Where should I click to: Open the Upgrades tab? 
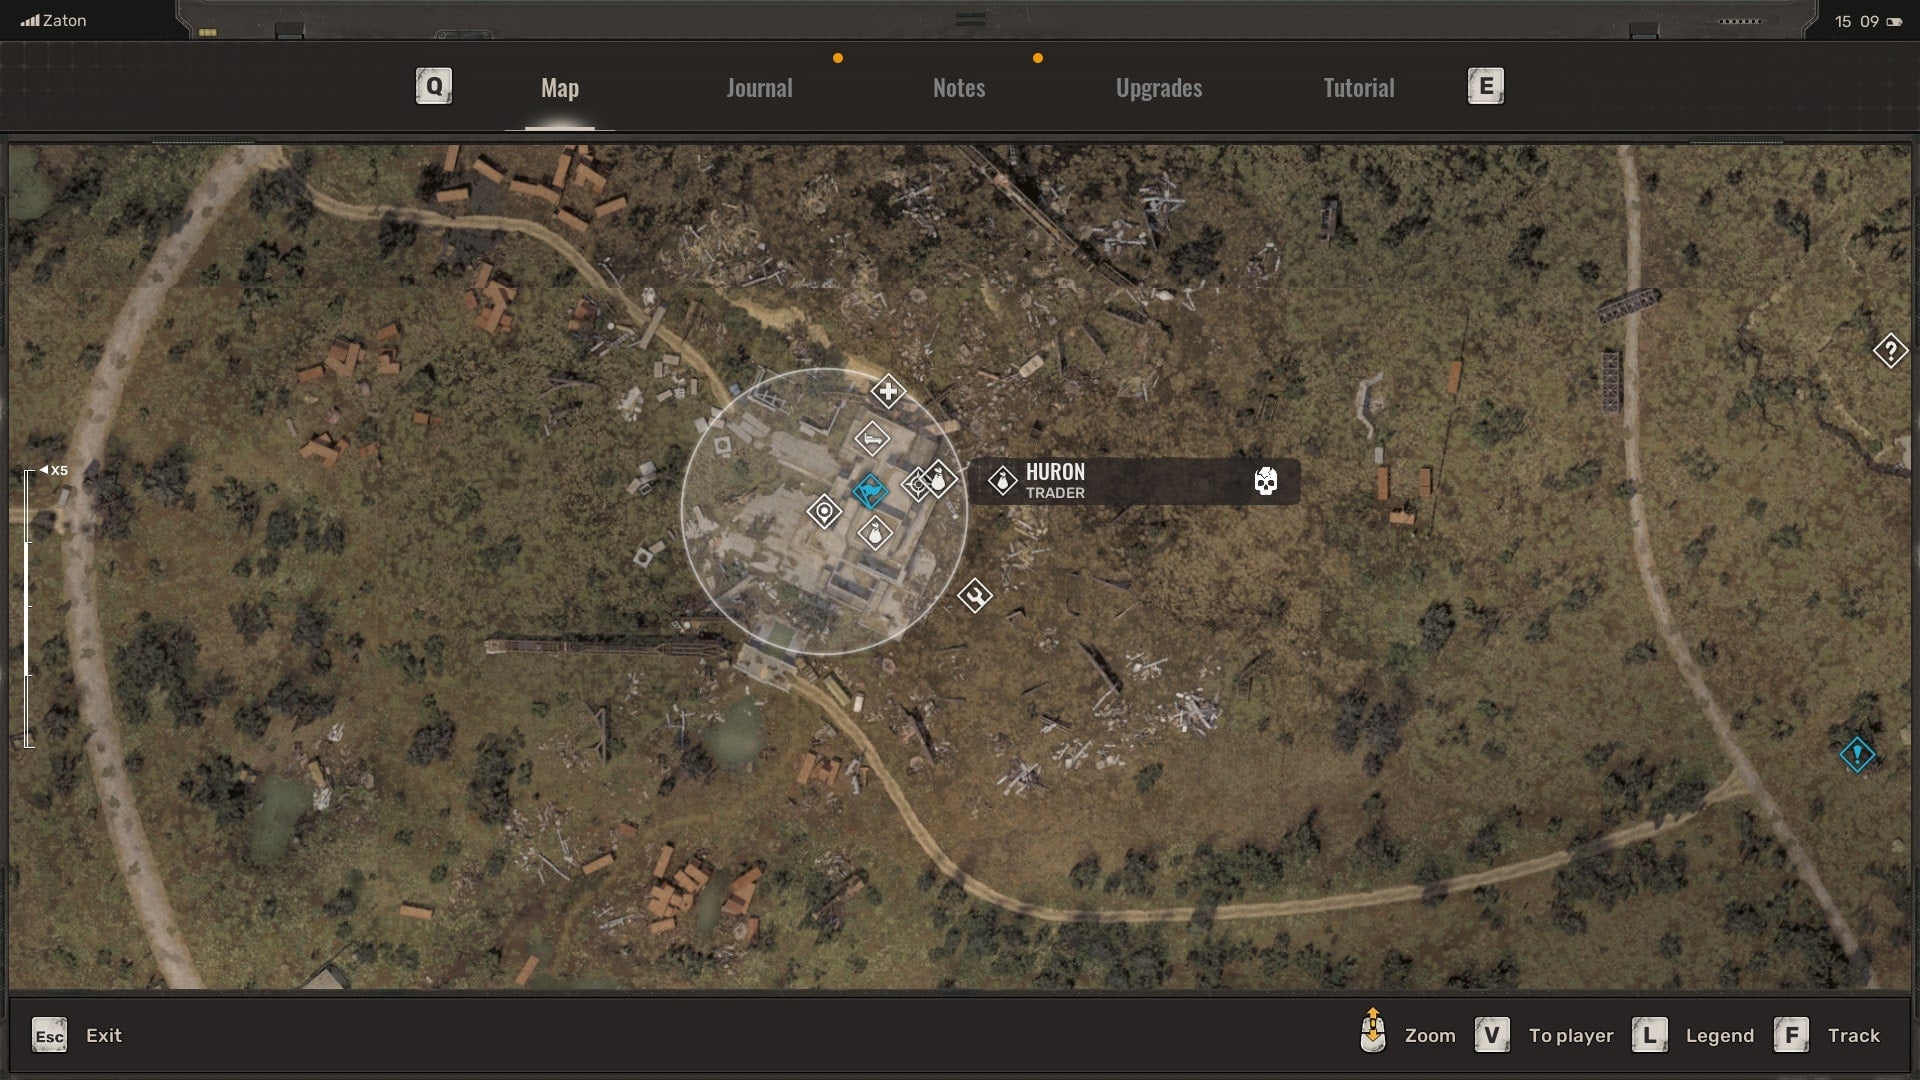1158,87
